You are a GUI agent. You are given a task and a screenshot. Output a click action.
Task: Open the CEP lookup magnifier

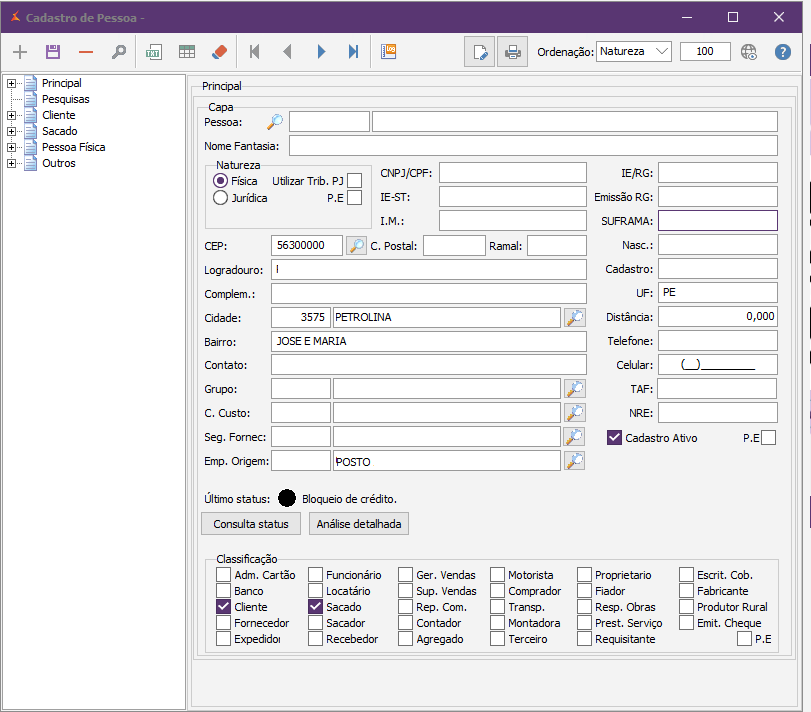click(x=356, y=245)
